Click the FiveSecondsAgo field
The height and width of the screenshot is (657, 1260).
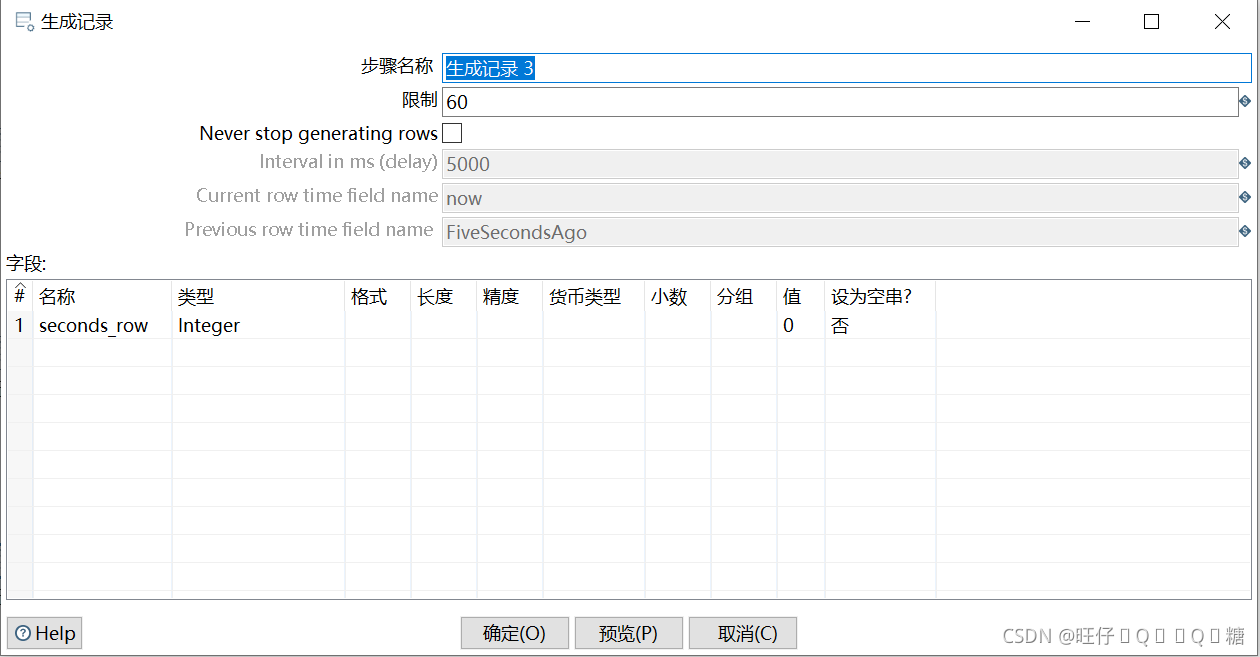[x=840, y=232]
